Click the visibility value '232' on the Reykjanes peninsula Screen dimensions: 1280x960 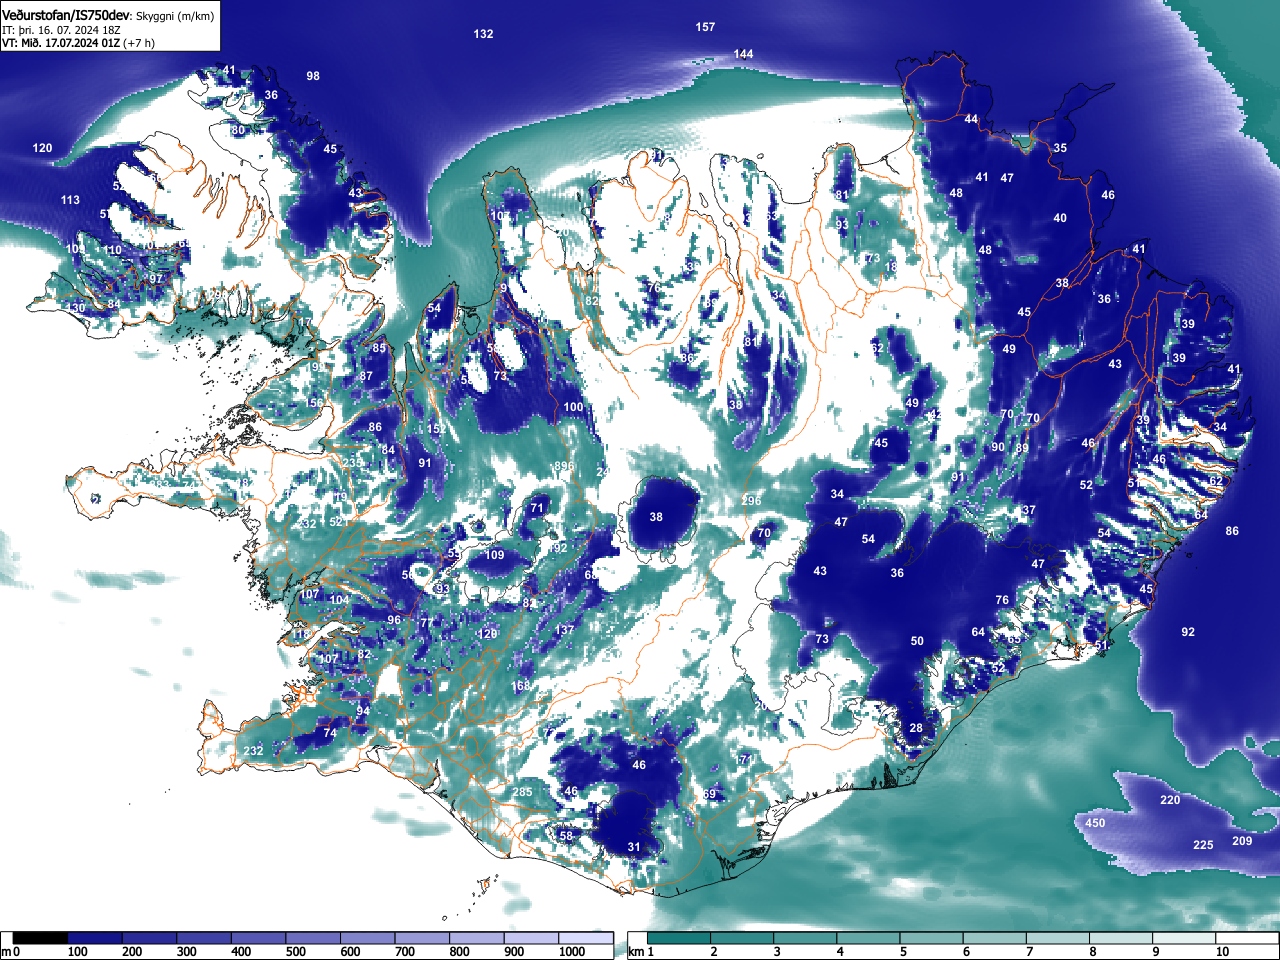254,751
